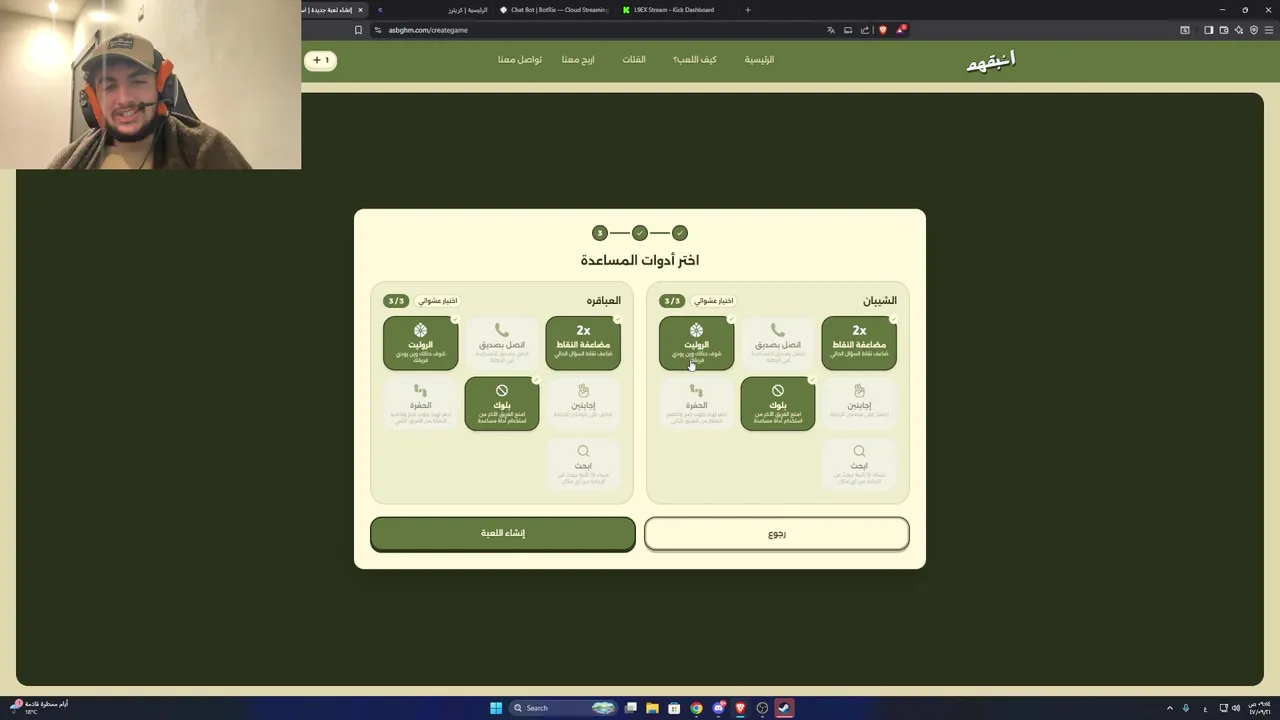Screen dimensions: 1280x720
Task: Open the weather widget on taskbar
Action: point(40,707)
